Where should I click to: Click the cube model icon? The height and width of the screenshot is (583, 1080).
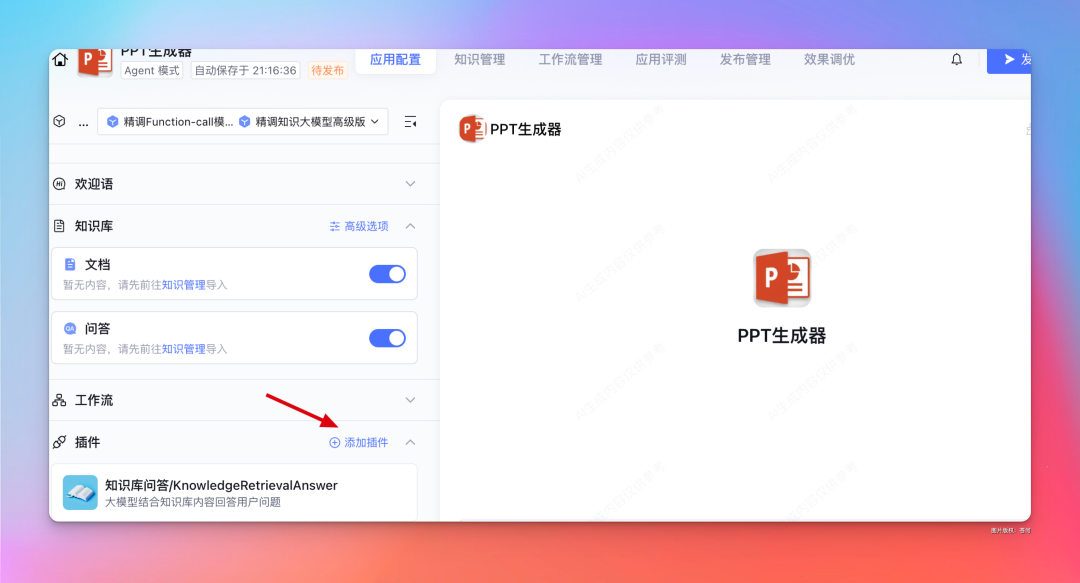pos(59,121)
